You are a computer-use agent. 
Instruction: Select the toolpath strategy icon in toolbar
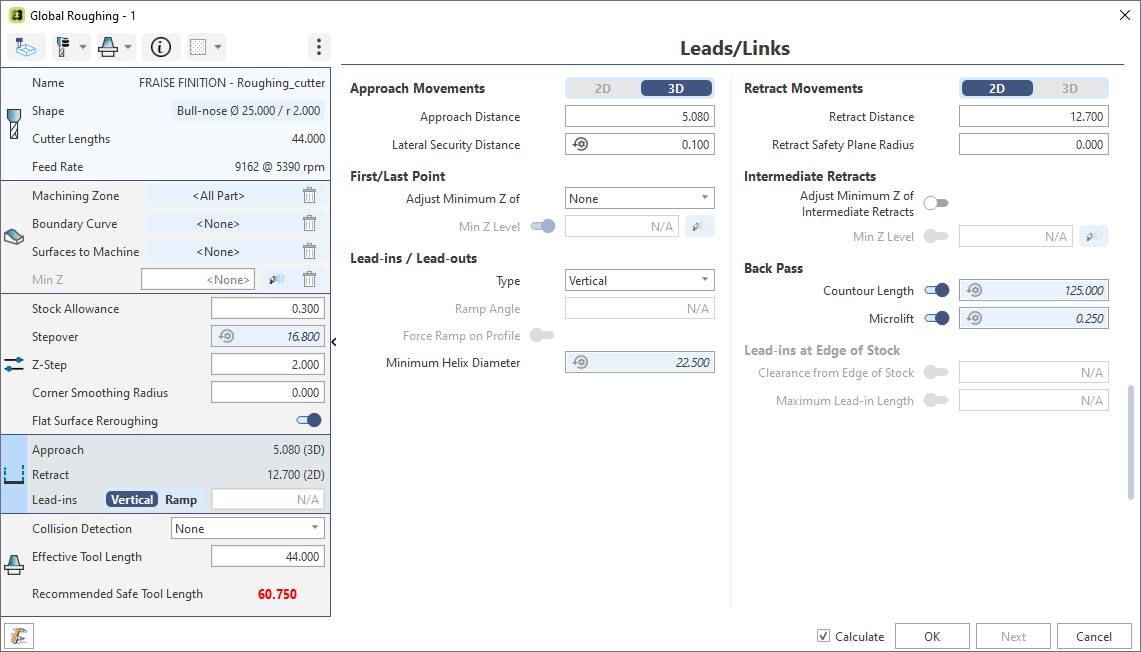[x=26, y=47]
